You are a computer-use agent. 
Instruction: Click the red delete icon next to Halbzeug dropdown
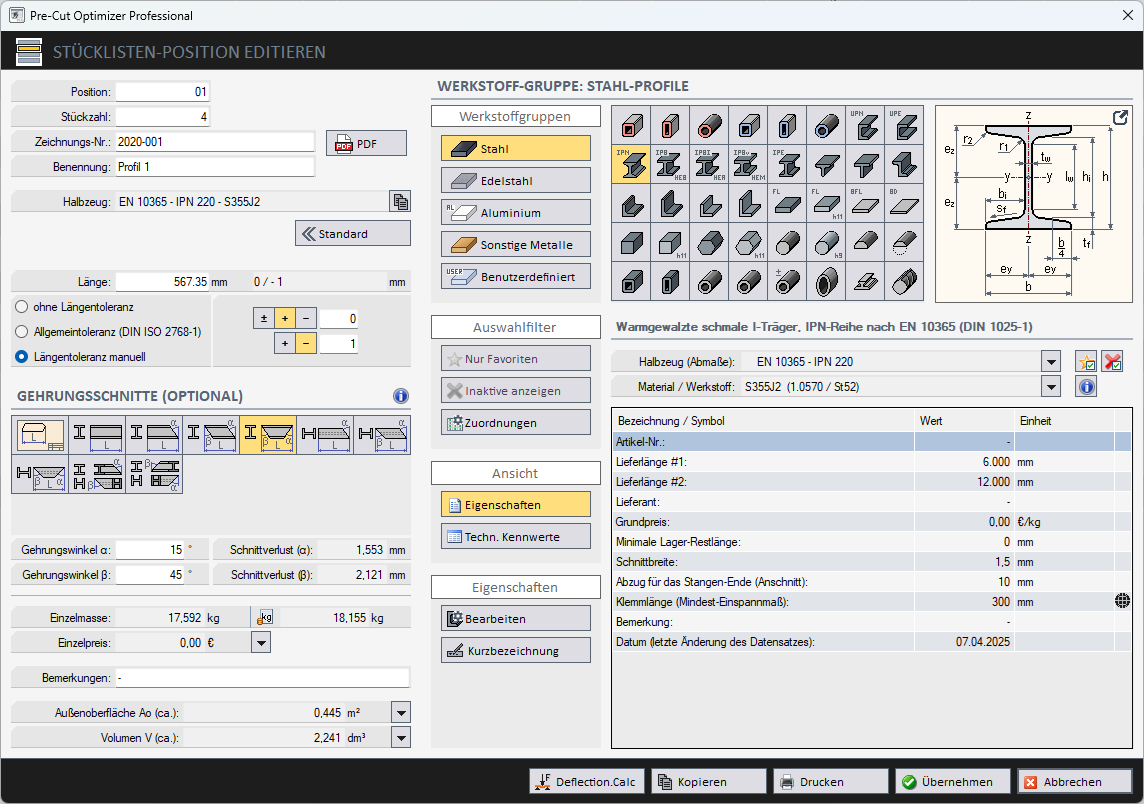pos(1112,361)
